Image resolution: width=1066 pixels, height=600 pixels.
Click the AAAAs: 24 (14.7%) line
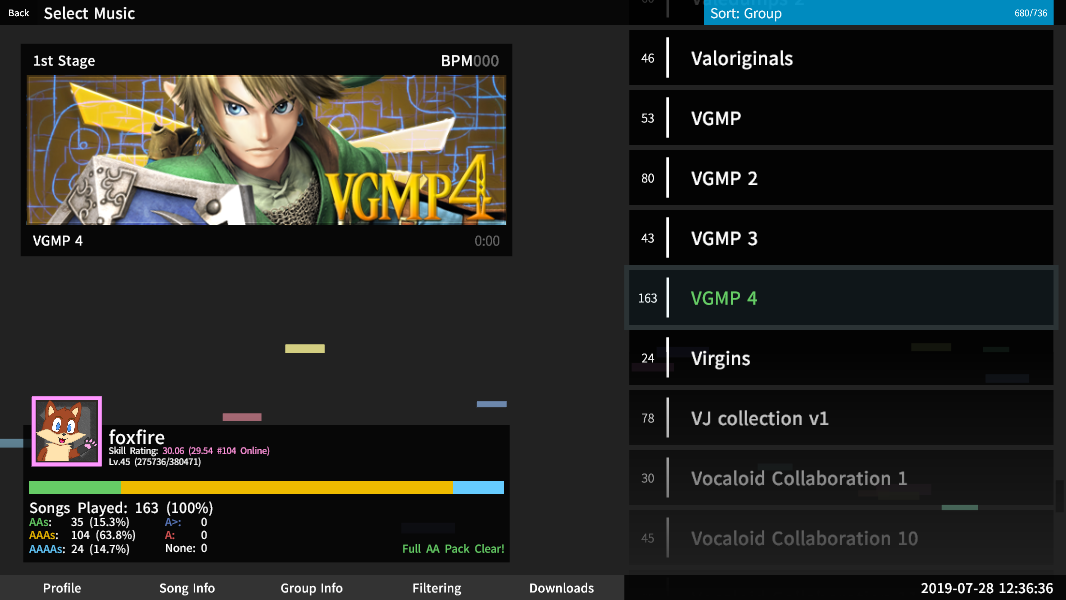[x=80, y=548]
